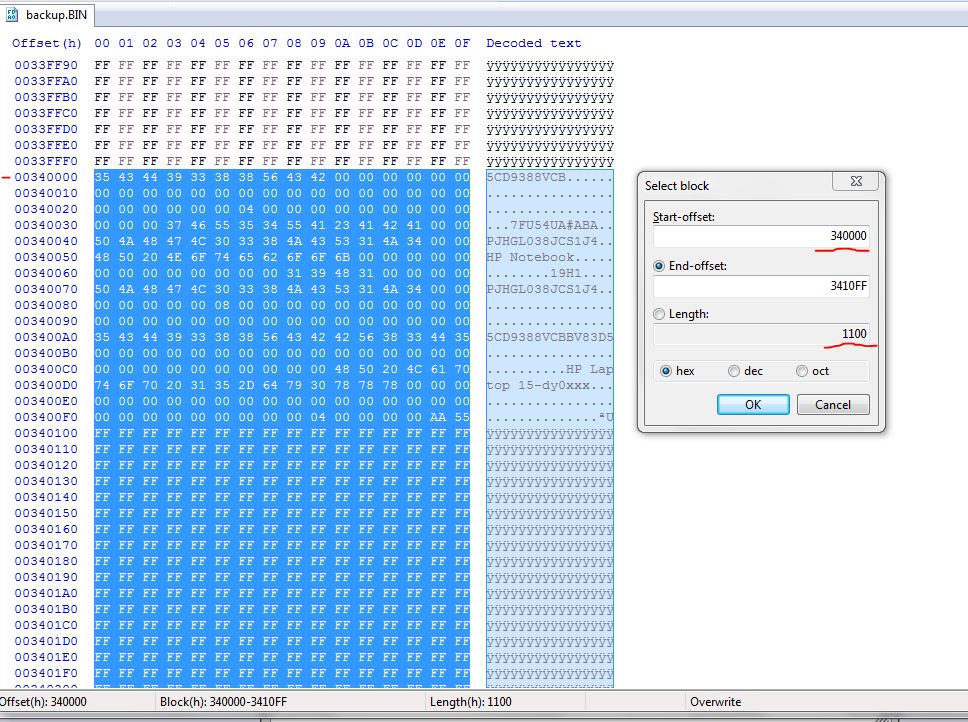Select offset row 0033FFF0

tap(46, 161)
